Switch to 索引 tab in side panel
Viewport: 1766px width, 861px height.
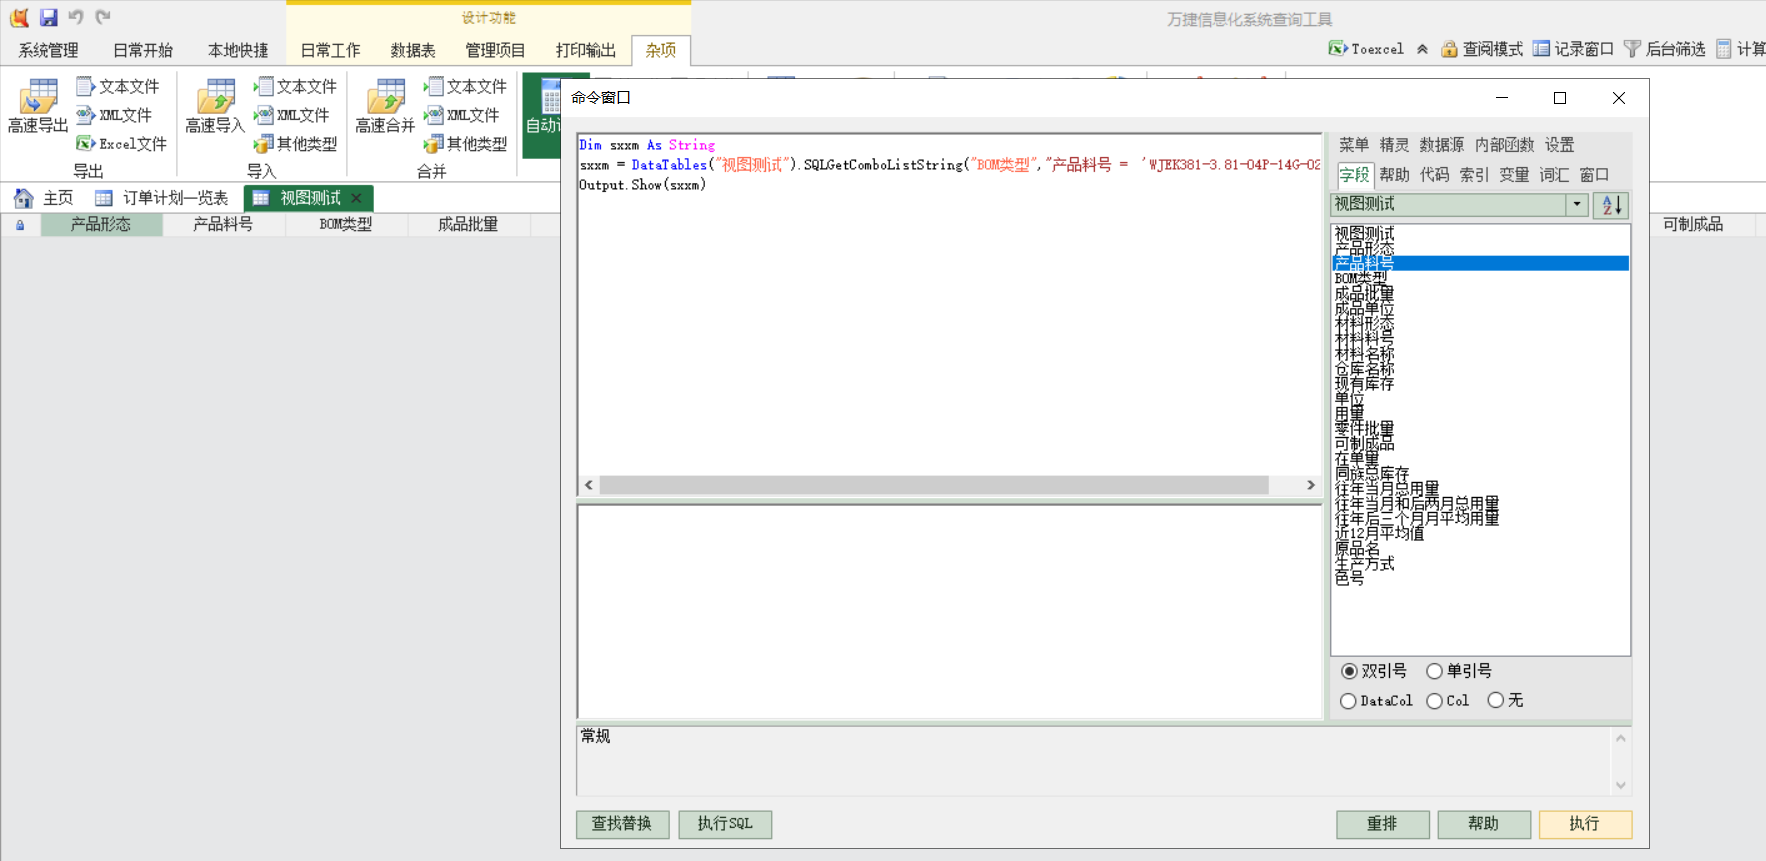[1474, 175]
